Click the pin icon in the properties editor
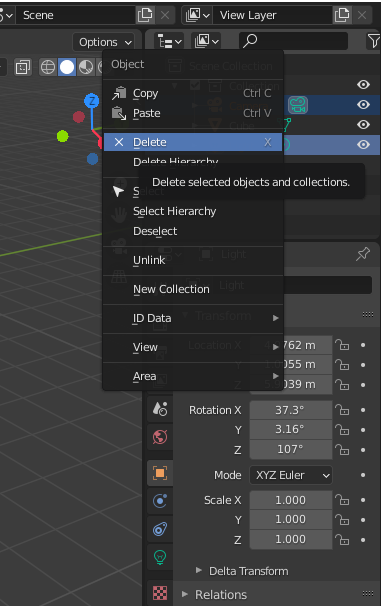 coord(363,254)
